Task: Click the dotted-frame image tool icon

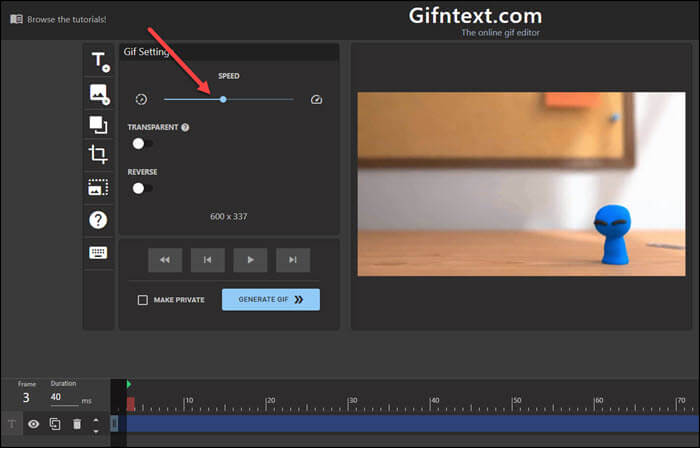Action: [98, 187]
